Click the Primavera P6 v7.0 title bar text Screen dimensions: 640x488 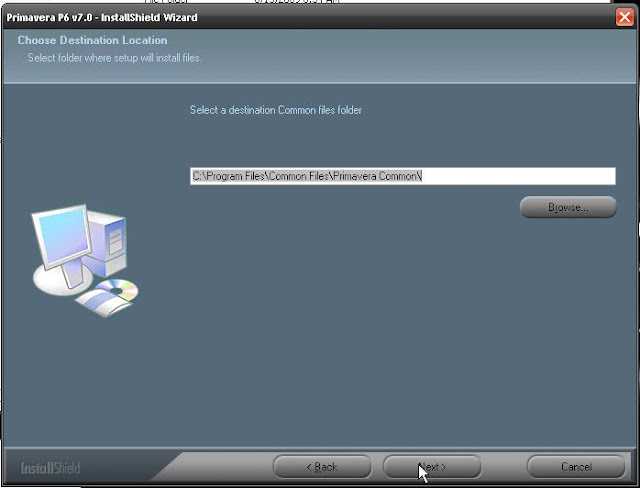102,18
